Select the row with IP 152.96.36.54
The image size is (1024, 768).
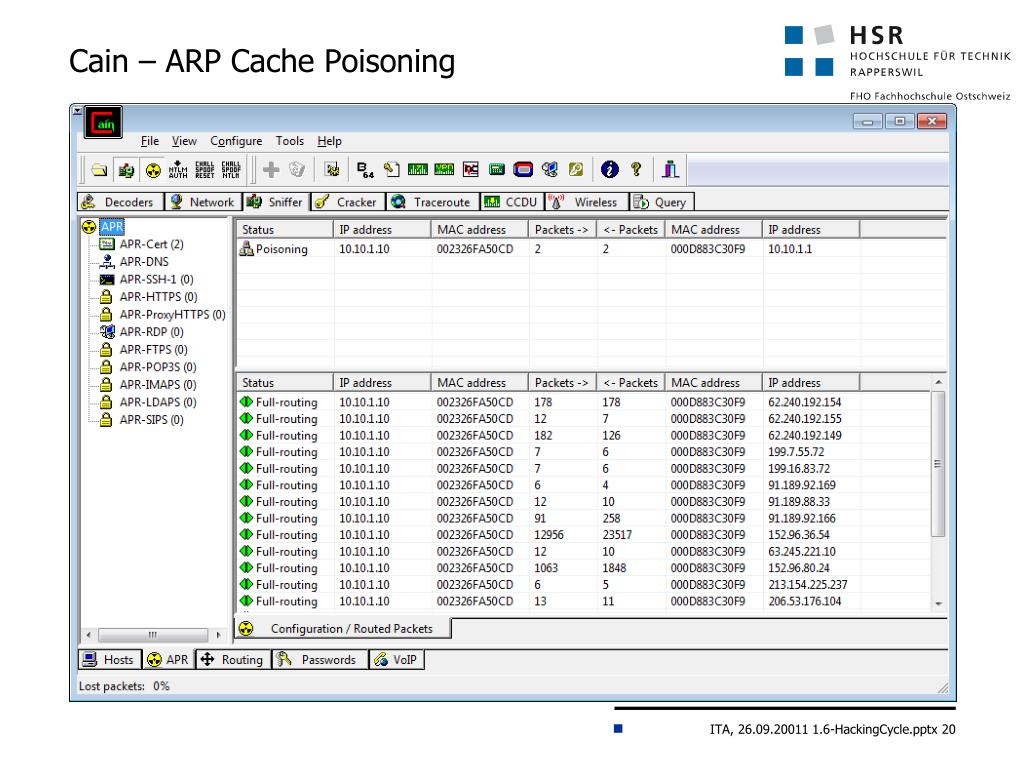584,535
